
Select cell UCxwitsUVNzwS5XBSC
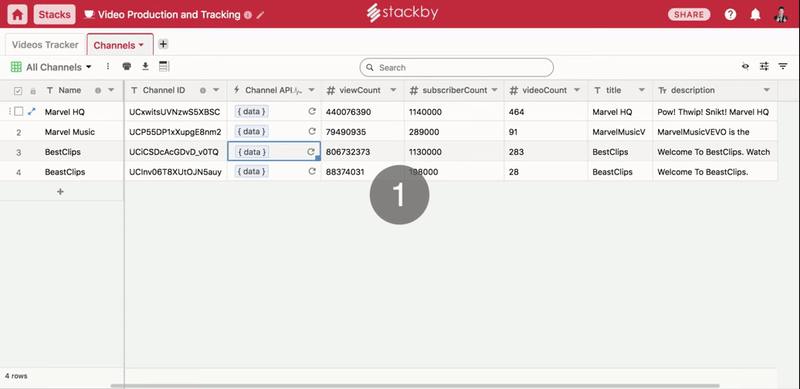pyautogui.click(x=176, y=112)
